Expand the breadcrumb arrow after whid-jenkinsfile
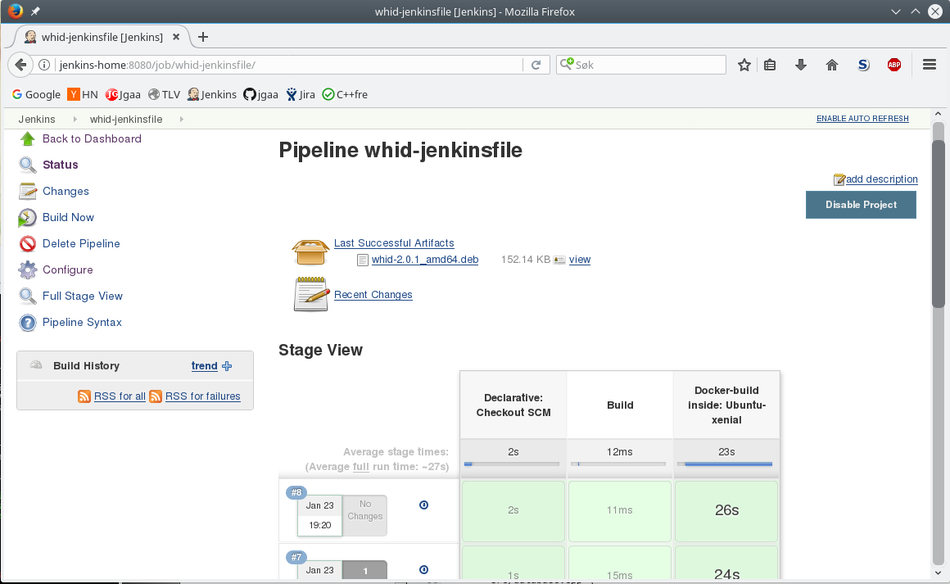The width and height of the screenshot is (950, 584). click(180, 118)
